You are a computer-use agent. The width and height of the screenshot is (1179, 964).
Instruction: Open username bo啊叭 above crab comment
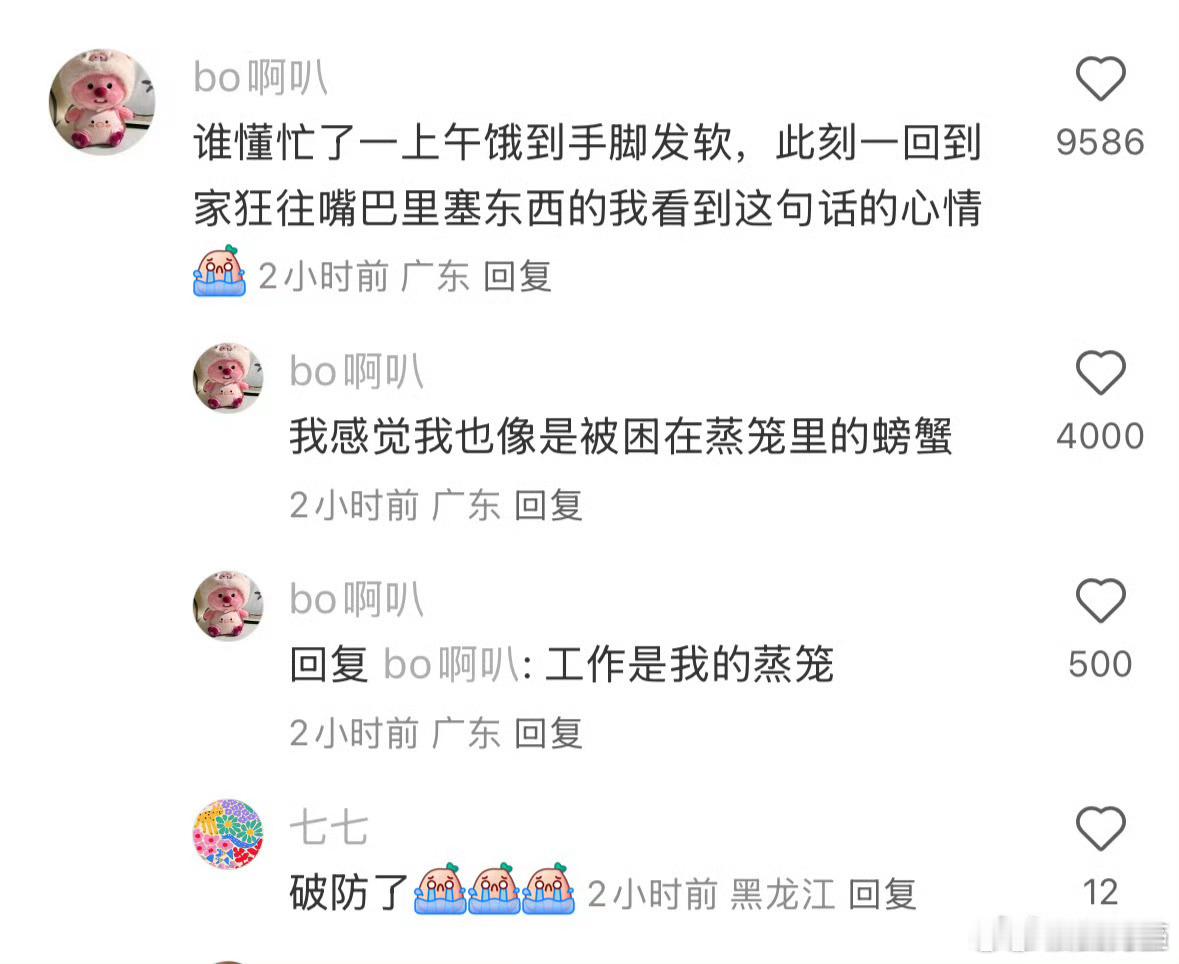tap(357, 371)
